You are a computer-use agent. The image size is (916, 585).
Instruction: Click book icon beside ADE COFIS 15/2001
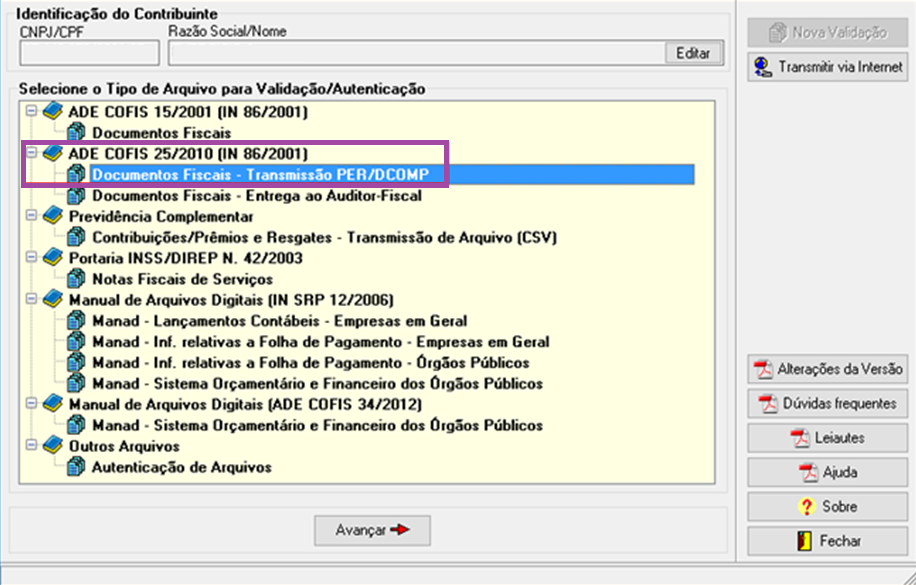53,110
